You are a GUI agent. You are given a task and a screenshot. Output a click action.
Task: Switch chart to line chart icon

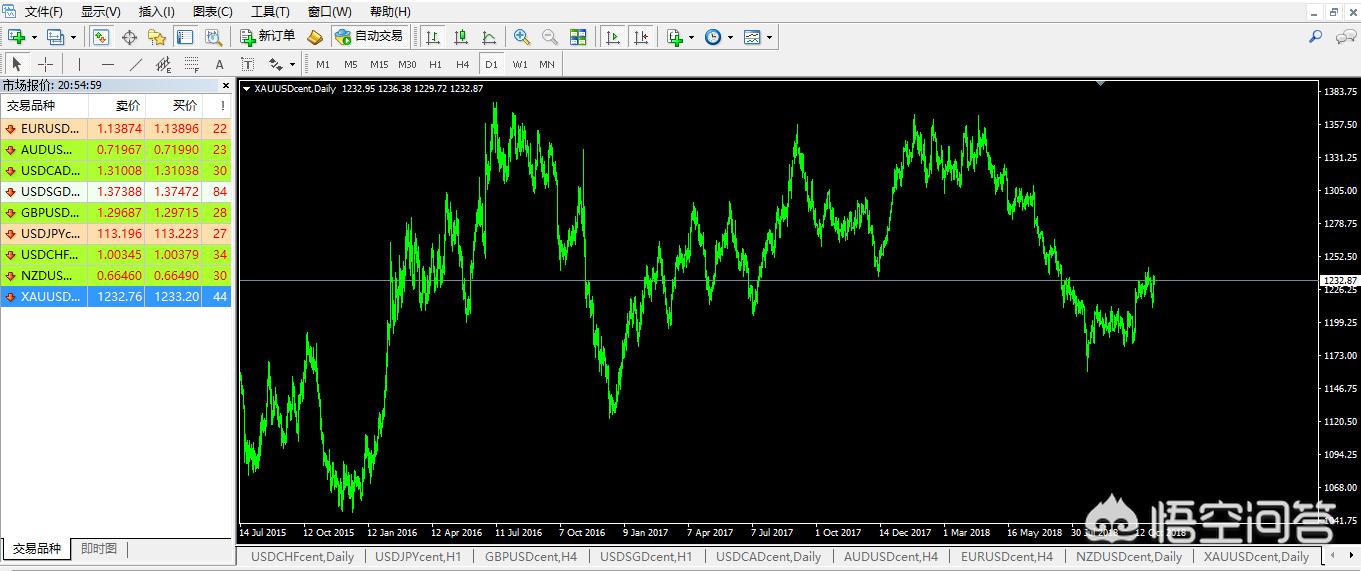pyautogui.click(x=489, y=37)
